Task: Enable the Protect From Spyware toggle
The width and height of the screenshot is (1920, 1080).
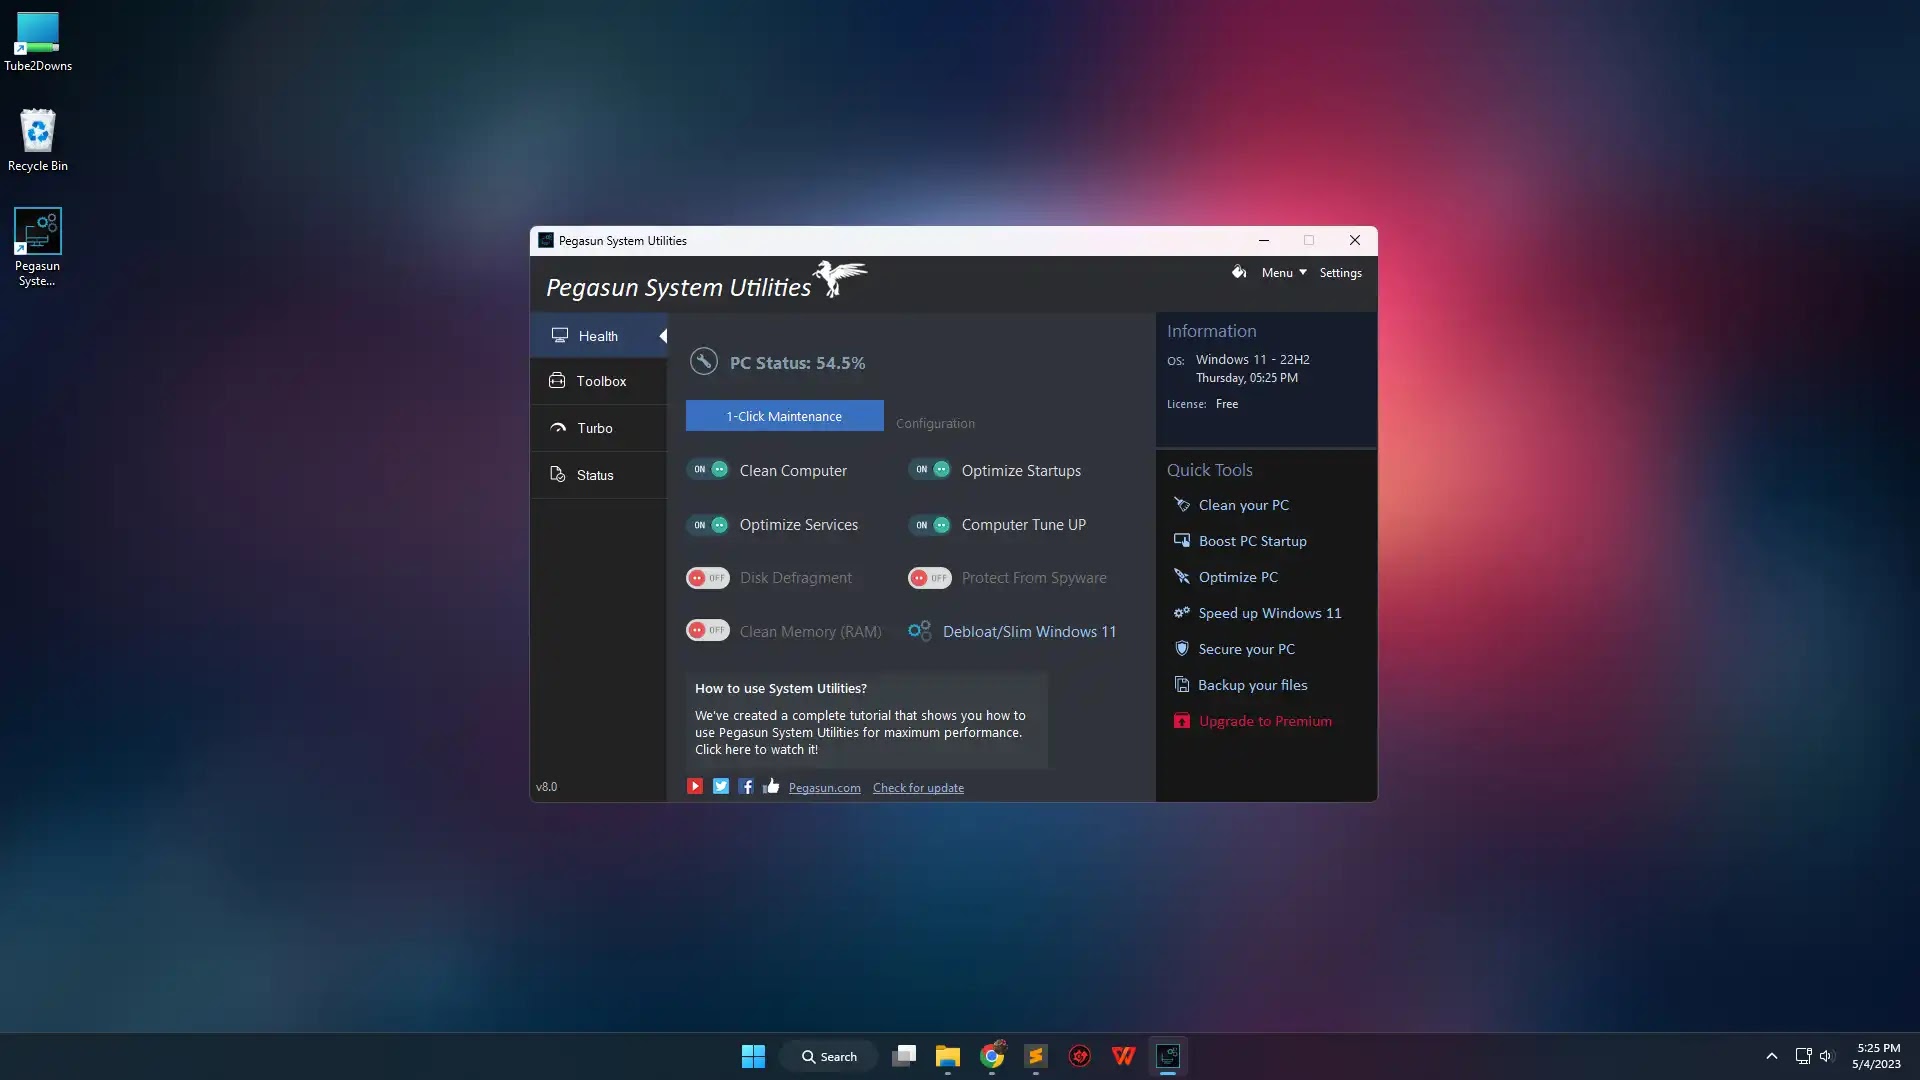Action: (x=930, y=578)
